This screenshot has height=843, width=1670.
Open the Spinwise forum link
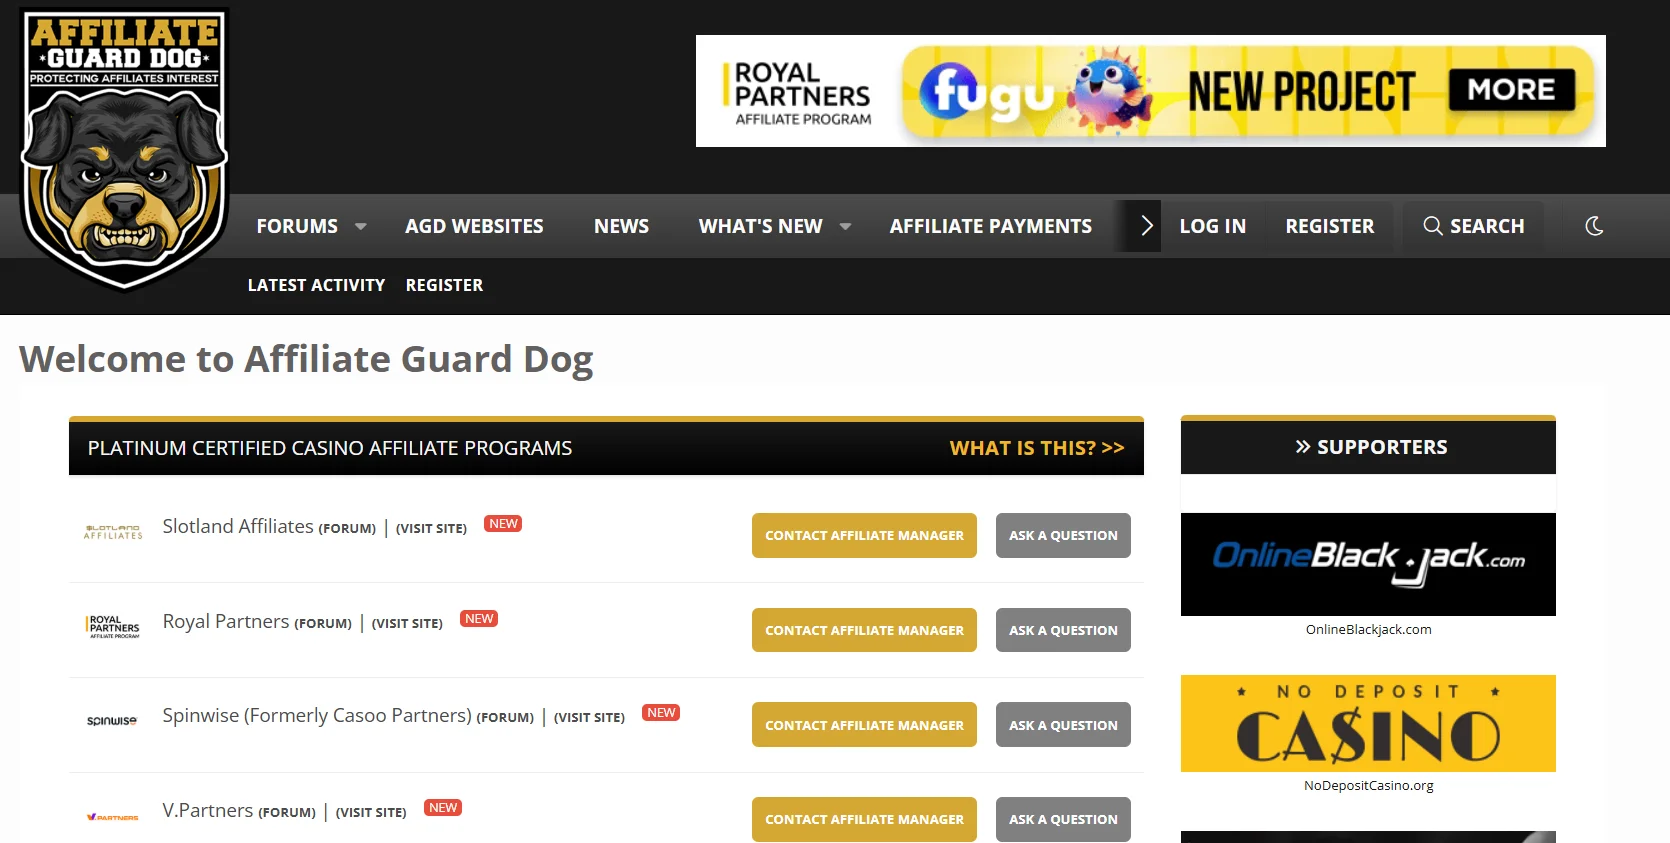[x=505, y=717]
